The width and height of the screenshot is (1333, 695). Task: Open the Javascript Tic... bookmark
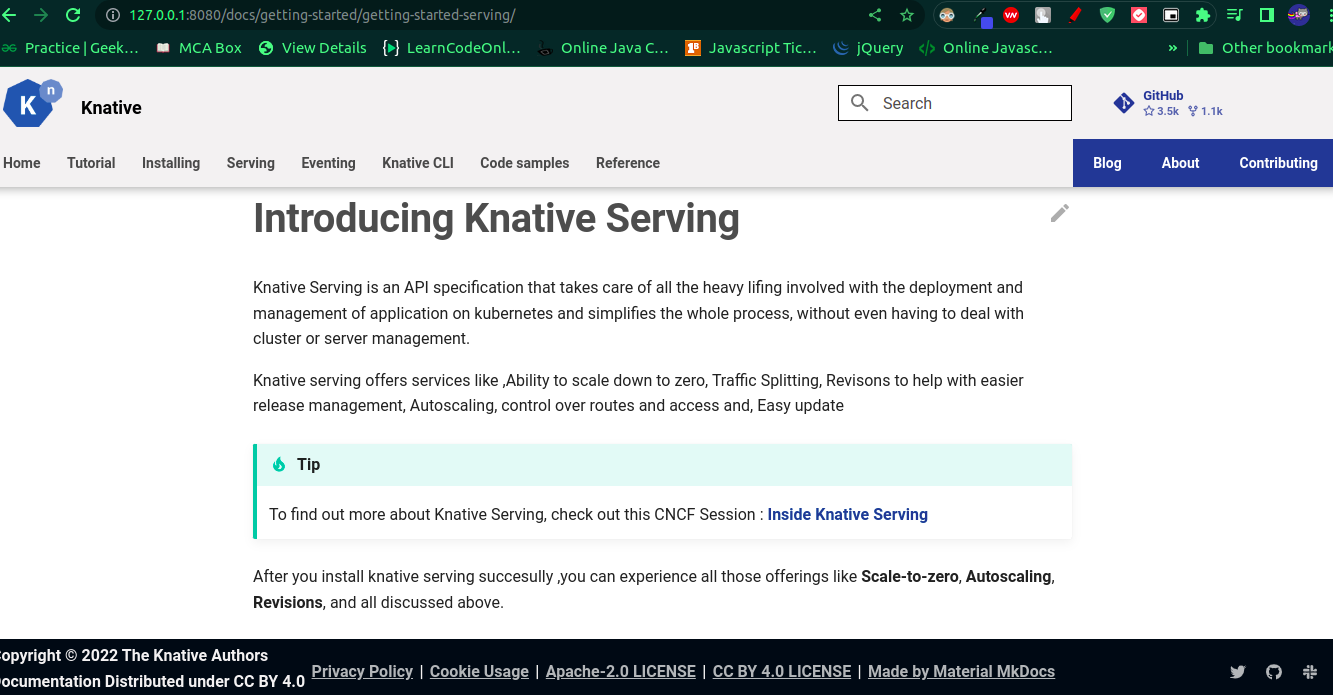coord(751,47)
